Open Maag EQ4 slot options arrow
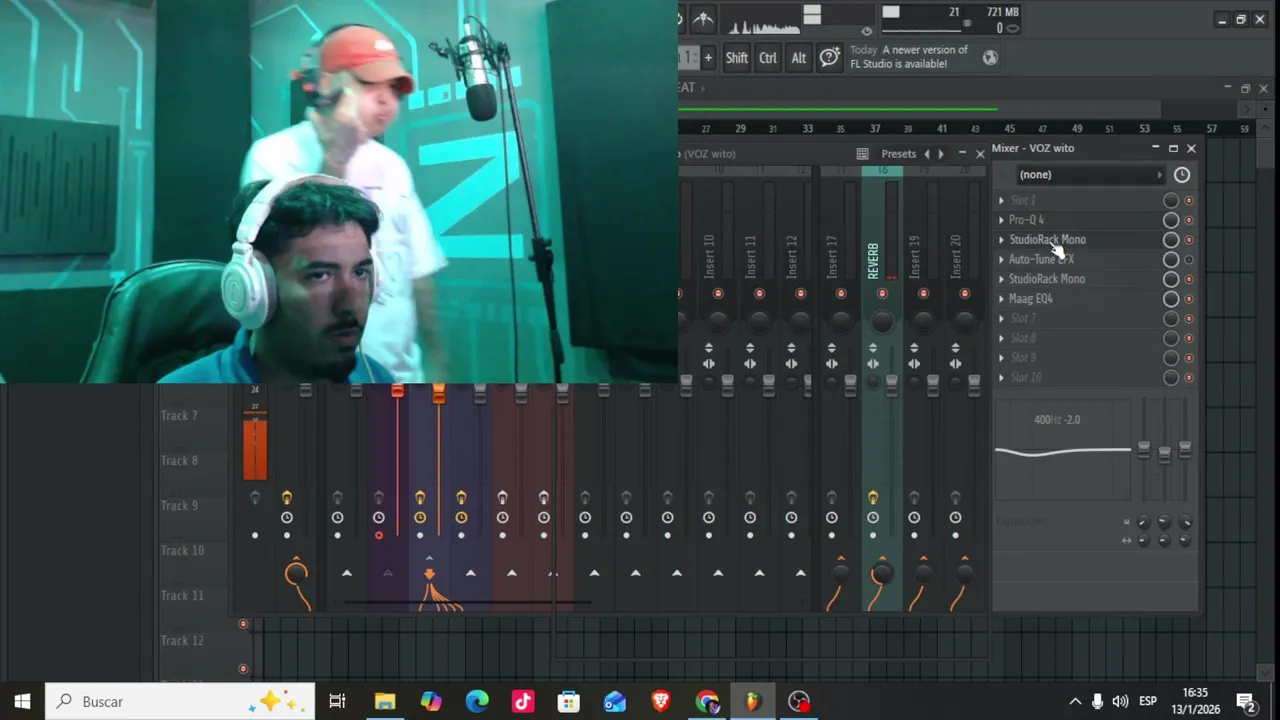1280x720 pixels. pos(1001,299)
